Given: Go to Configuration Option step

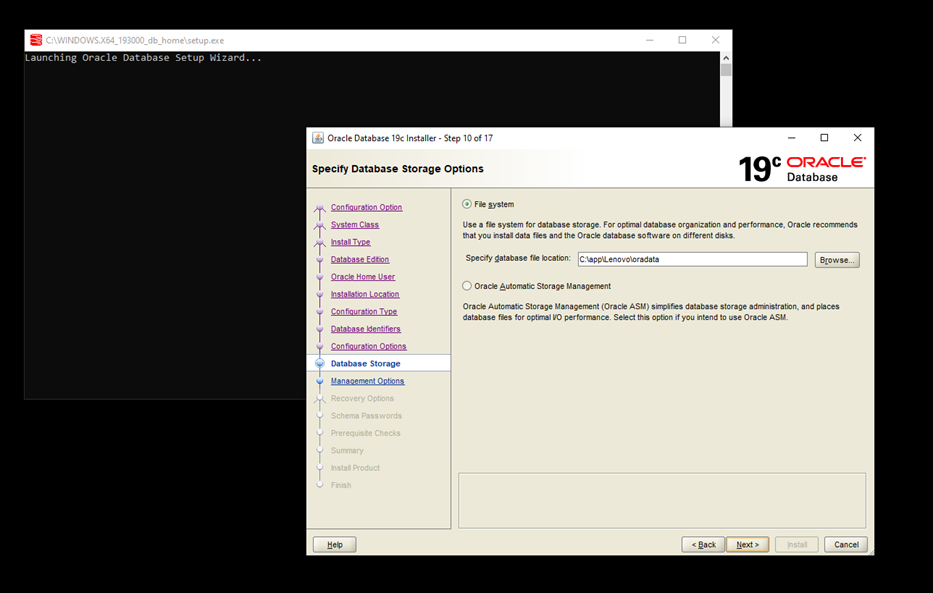Looking at the screenshot, I should point(367,207).
